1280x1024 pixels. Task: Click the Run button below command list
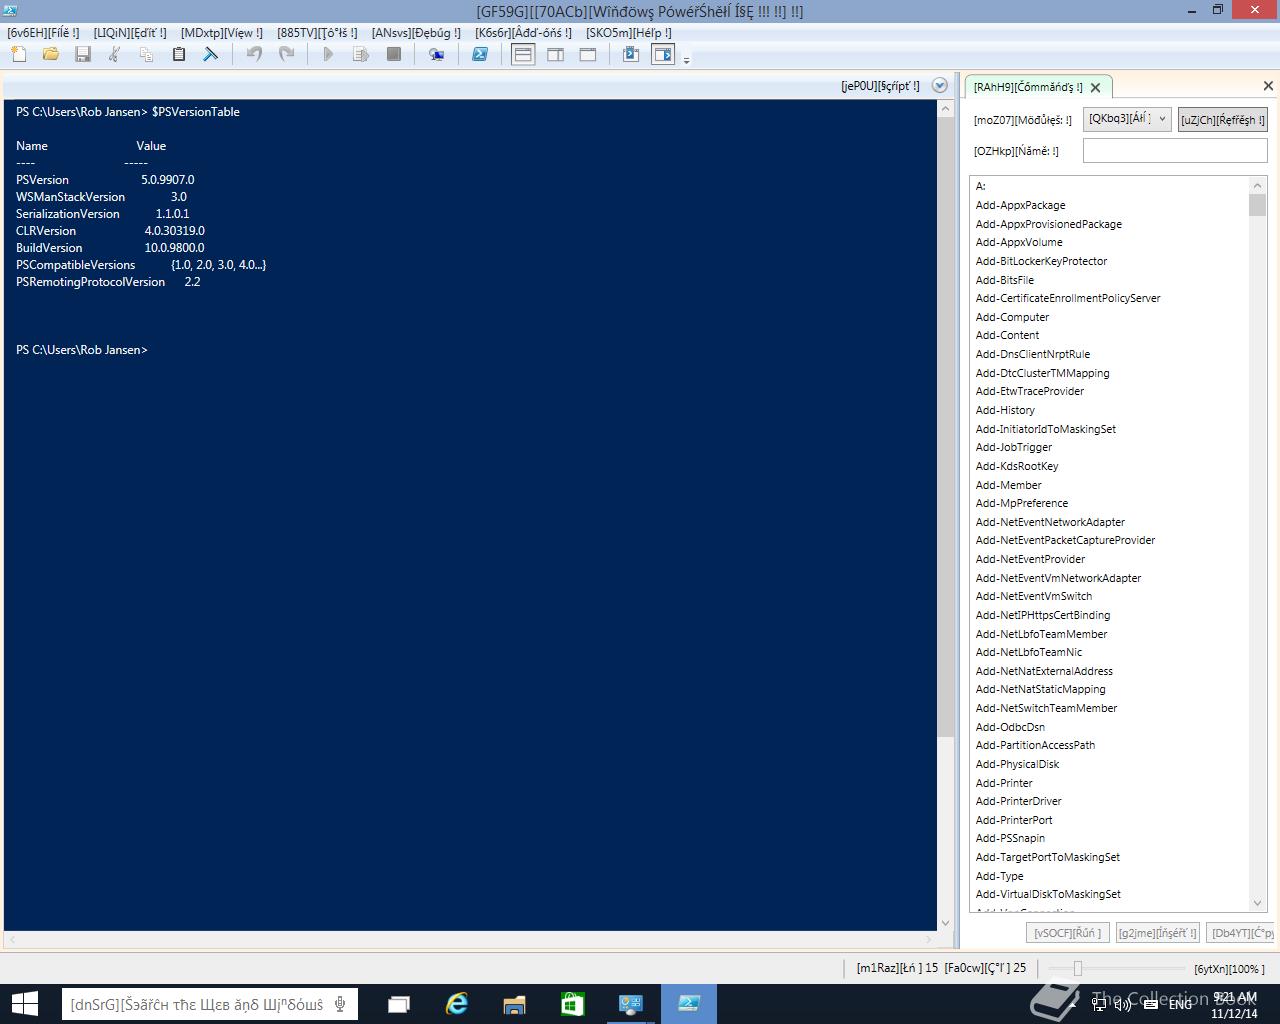coord(1068,933)
